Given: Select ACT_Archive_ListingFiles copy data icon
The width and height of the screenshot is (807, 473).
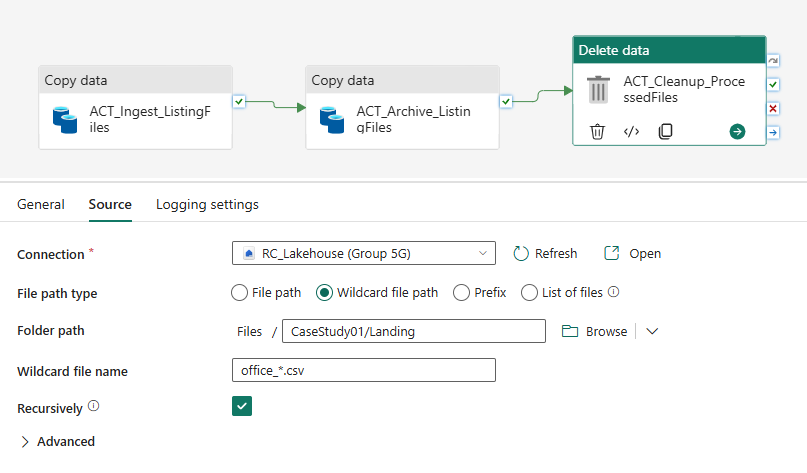Looking at the screenshot, I should point(332,120).
